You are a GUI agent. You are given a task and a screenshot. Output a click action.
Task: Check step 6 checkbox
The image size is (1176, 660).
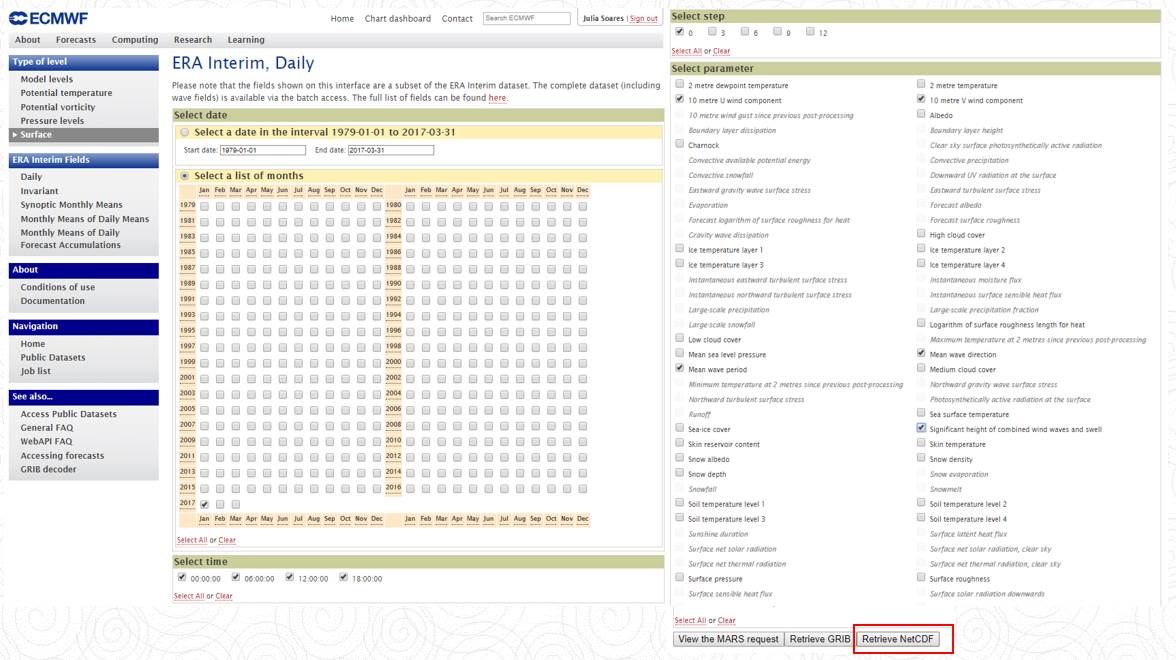coord(745,32)
